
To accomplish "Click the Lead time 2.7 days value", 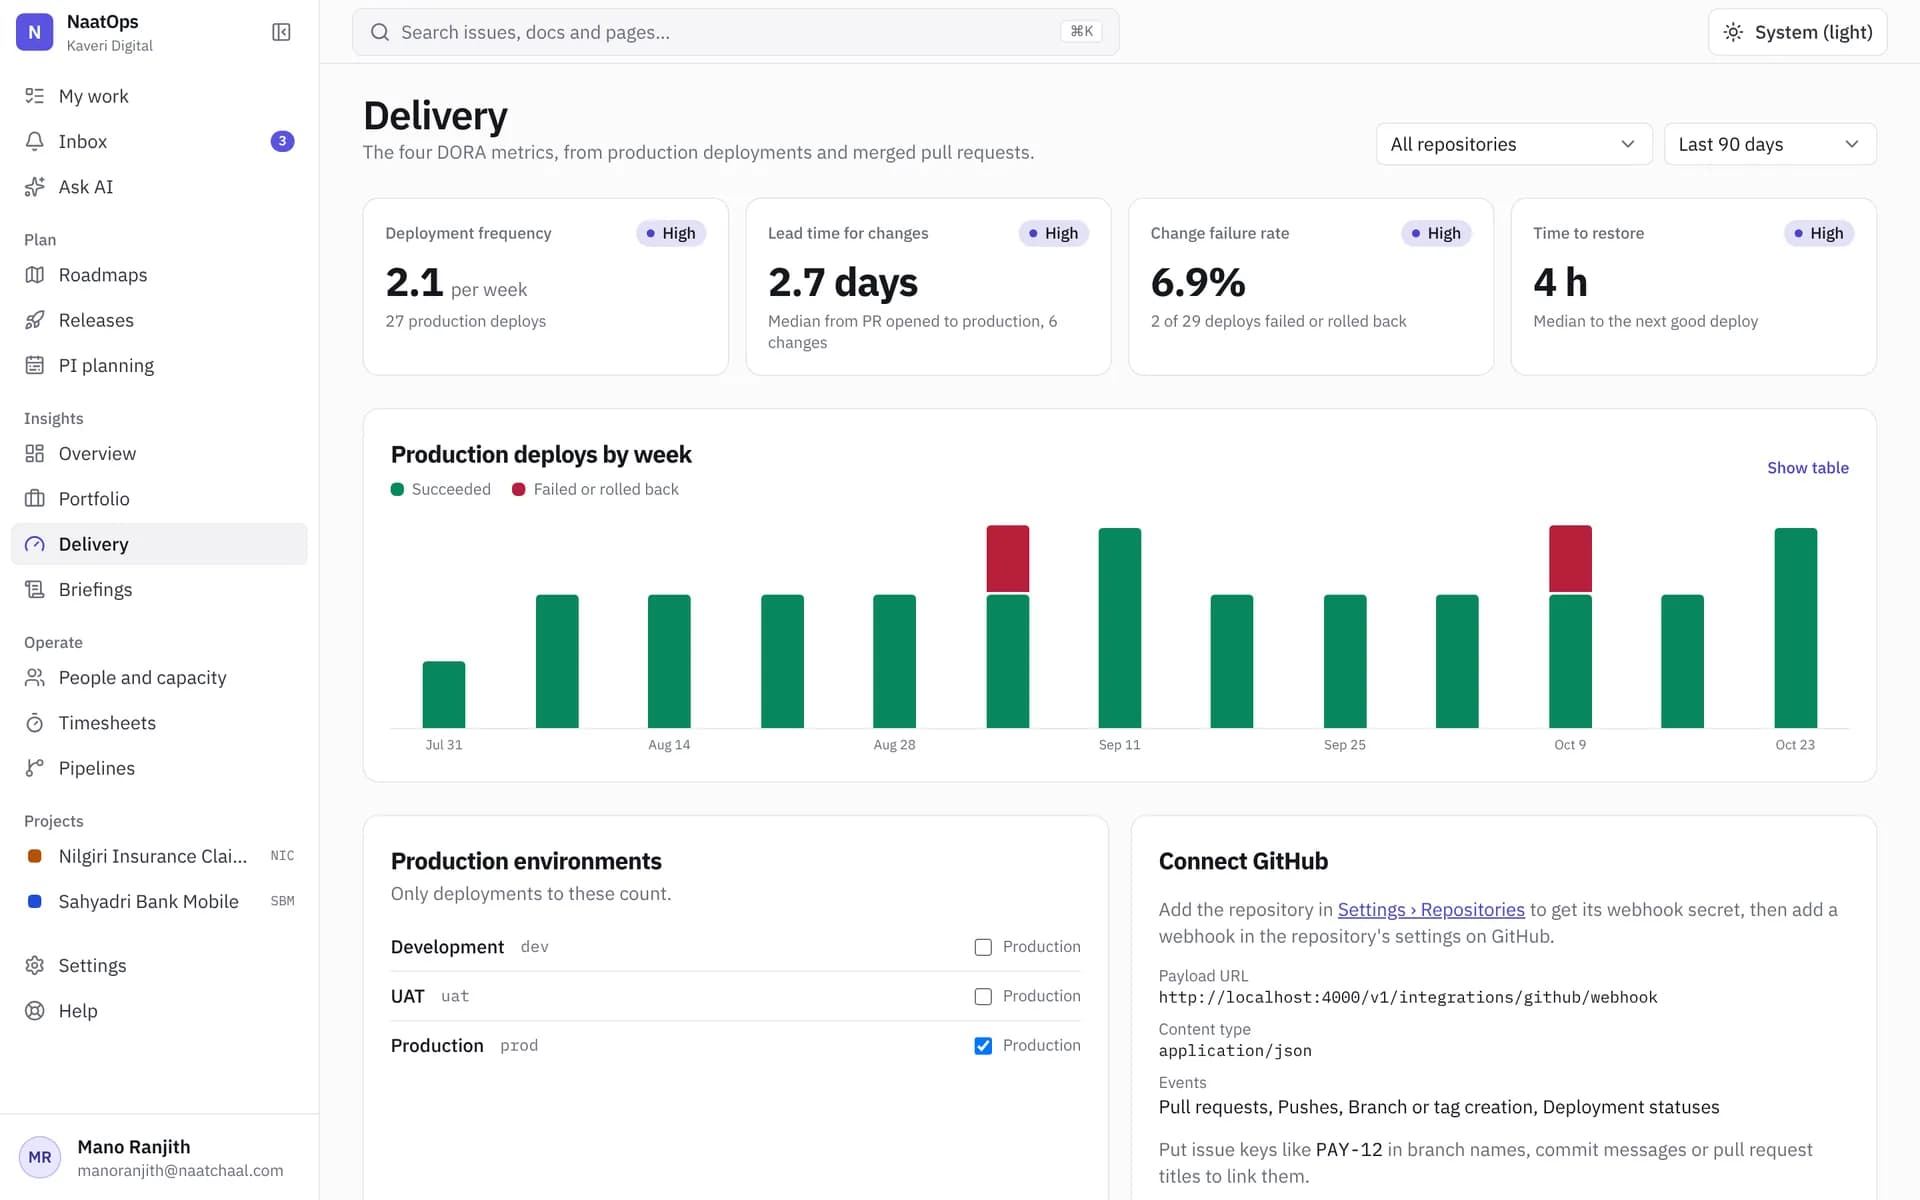I will pyautogui.click(x=843, y=282).
